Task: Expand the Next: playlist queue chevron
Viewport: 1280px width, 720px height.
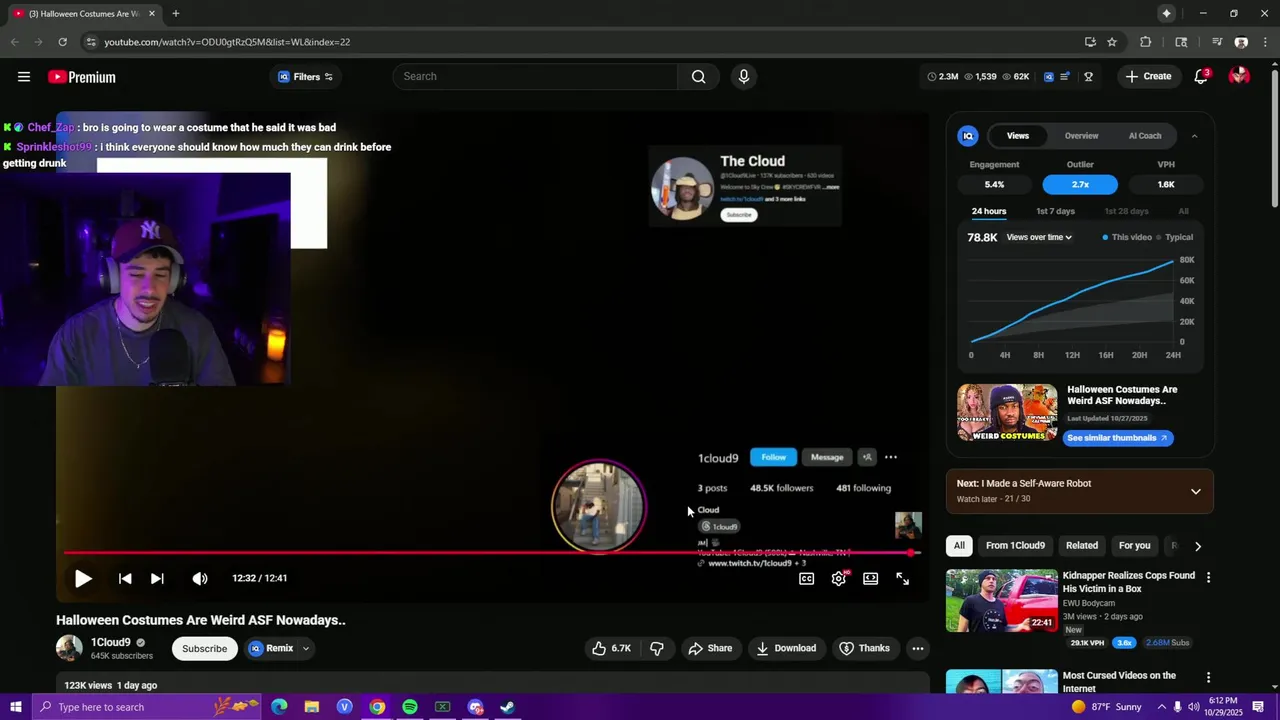Action: [1196, 491]
